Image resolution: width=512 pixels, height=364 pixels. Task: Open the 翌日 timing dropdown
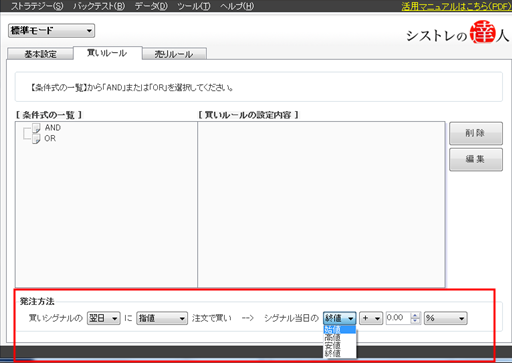pyautogui.click(x=104, y=318)
